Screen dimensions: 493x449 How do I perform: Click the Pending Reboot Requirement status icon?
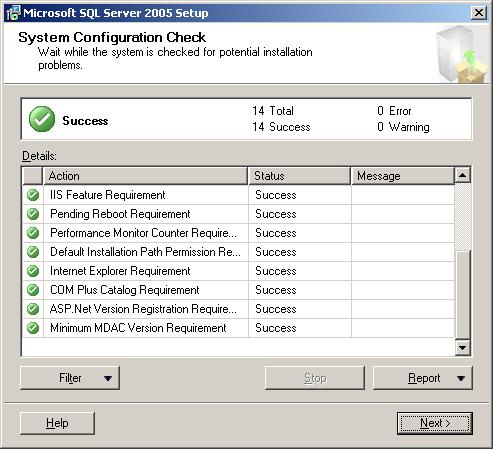pyautogui.click(x=33, y=214)
